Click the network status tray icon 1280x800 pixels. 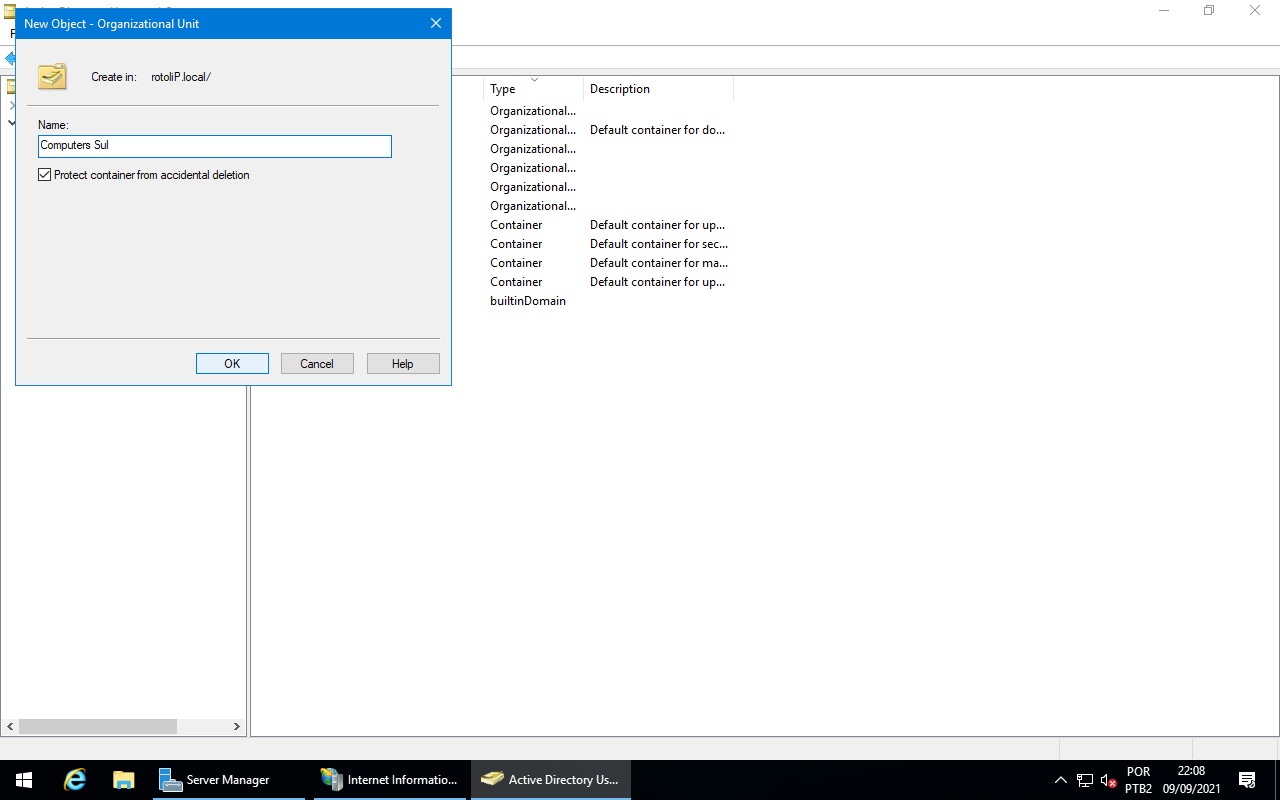point(1085,780)
